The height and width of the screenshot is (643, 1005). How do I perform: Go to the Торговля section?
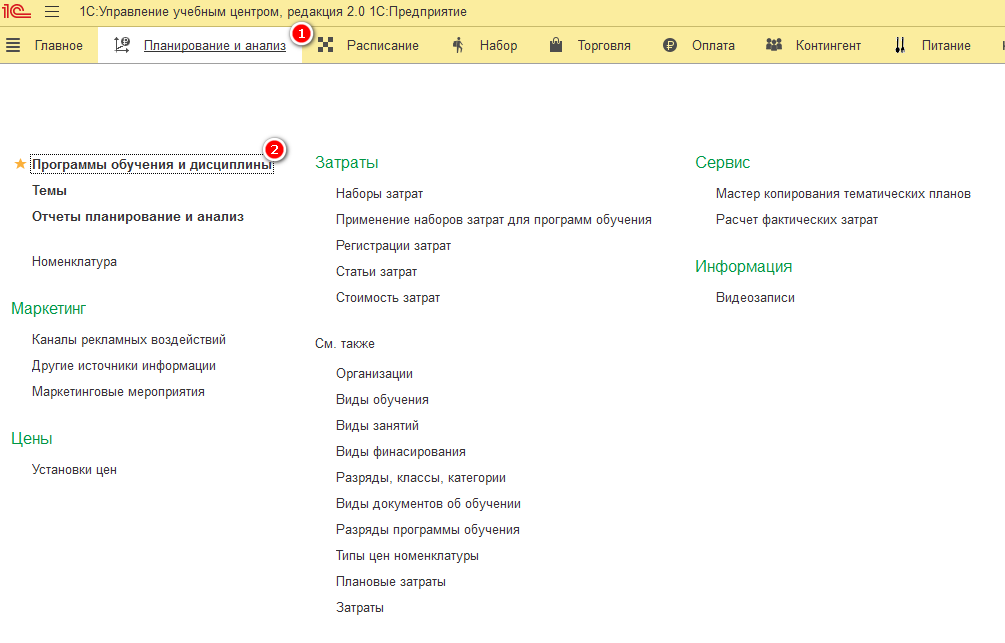[604, 46]
